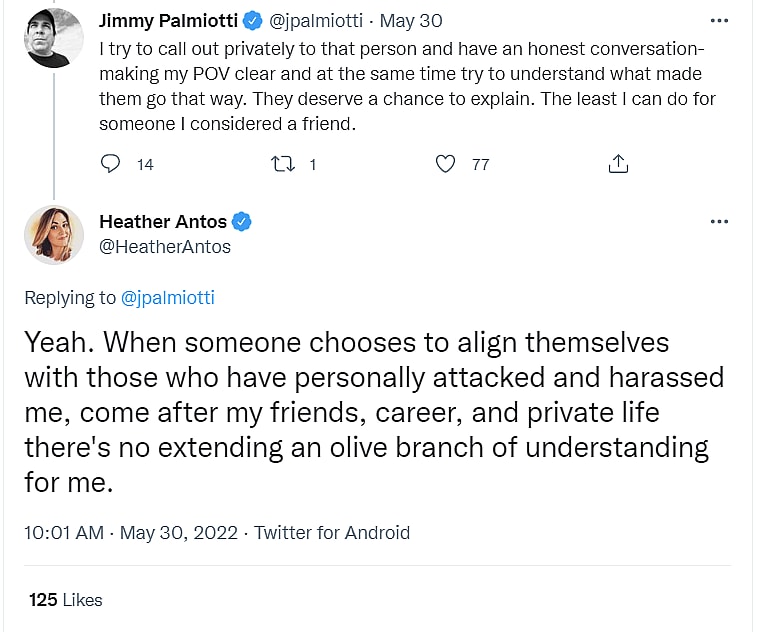Click Heather Antos's tweet text starting with Yeah
The width and height of the screenshot is (775, 632).
[x=372, y=412]
